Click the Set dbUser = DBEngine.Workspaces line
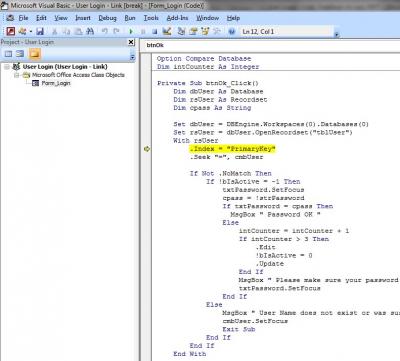This screenshot has width=400, height=361. click(271, 124)
